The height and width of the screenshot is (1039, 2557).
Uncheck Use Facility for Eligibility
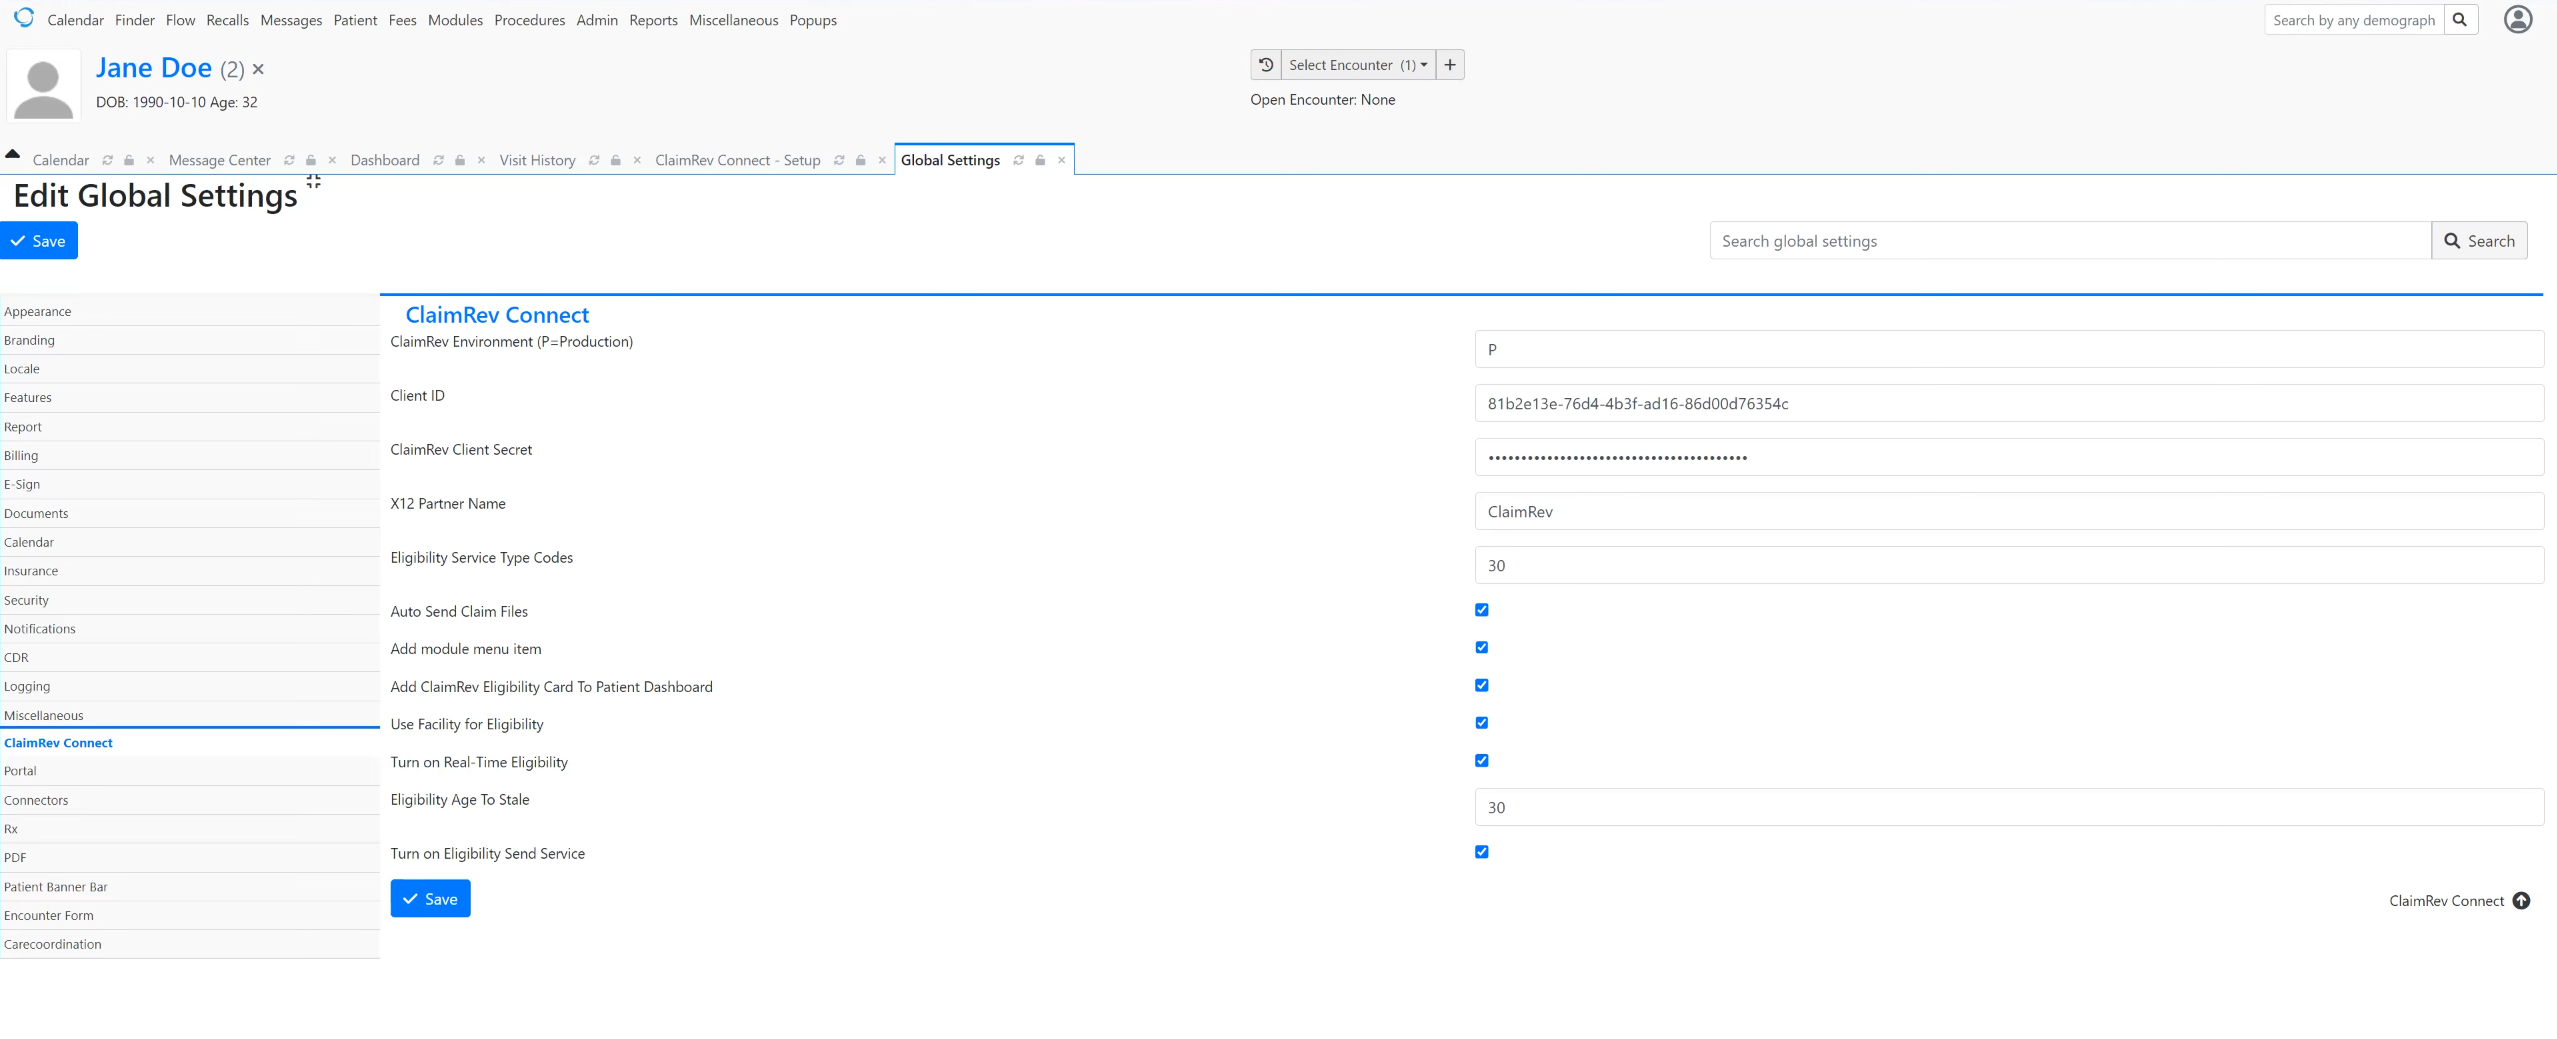pos(1482,722)
